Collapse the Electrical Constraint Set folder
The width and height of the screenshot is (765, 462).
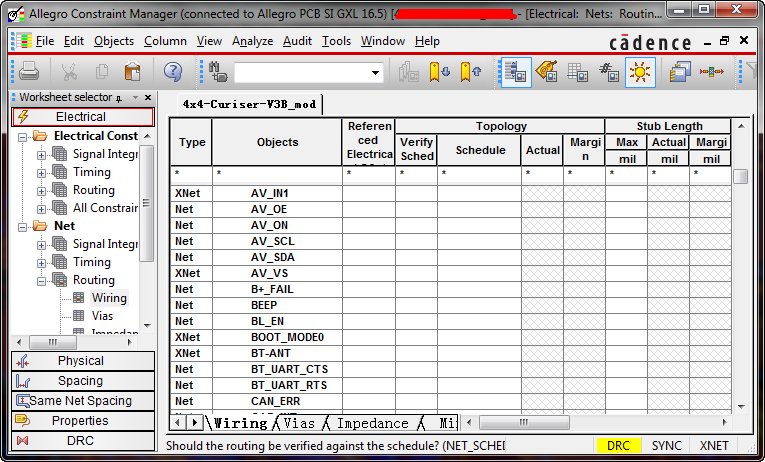click(x=22, y=137)
